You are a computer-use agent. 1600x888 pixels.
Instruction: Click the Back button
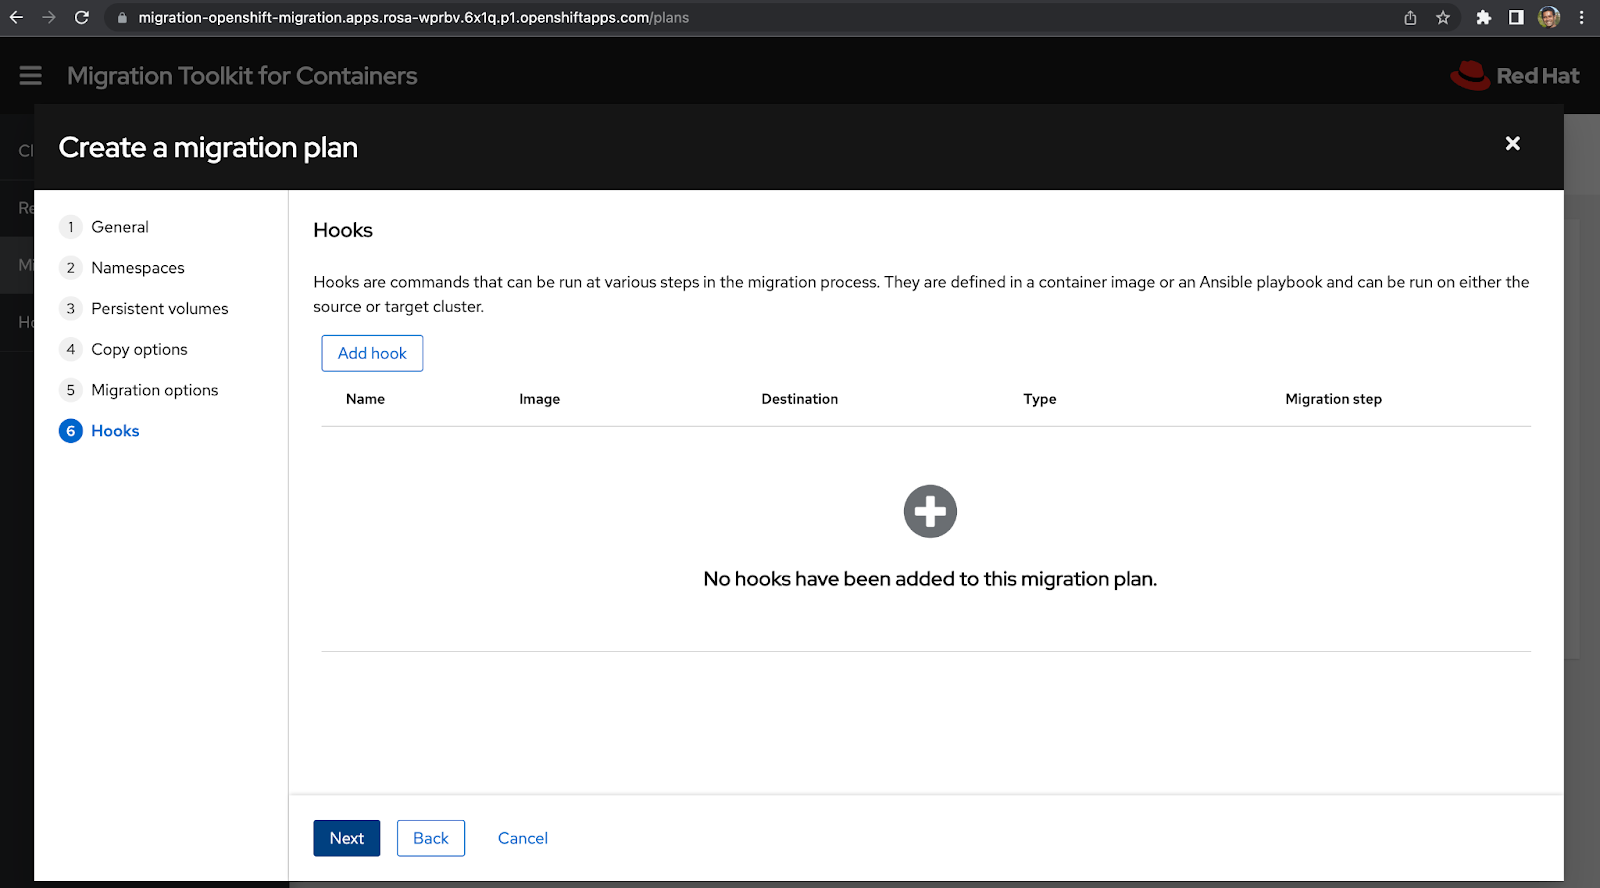click(x=430, y=838)
